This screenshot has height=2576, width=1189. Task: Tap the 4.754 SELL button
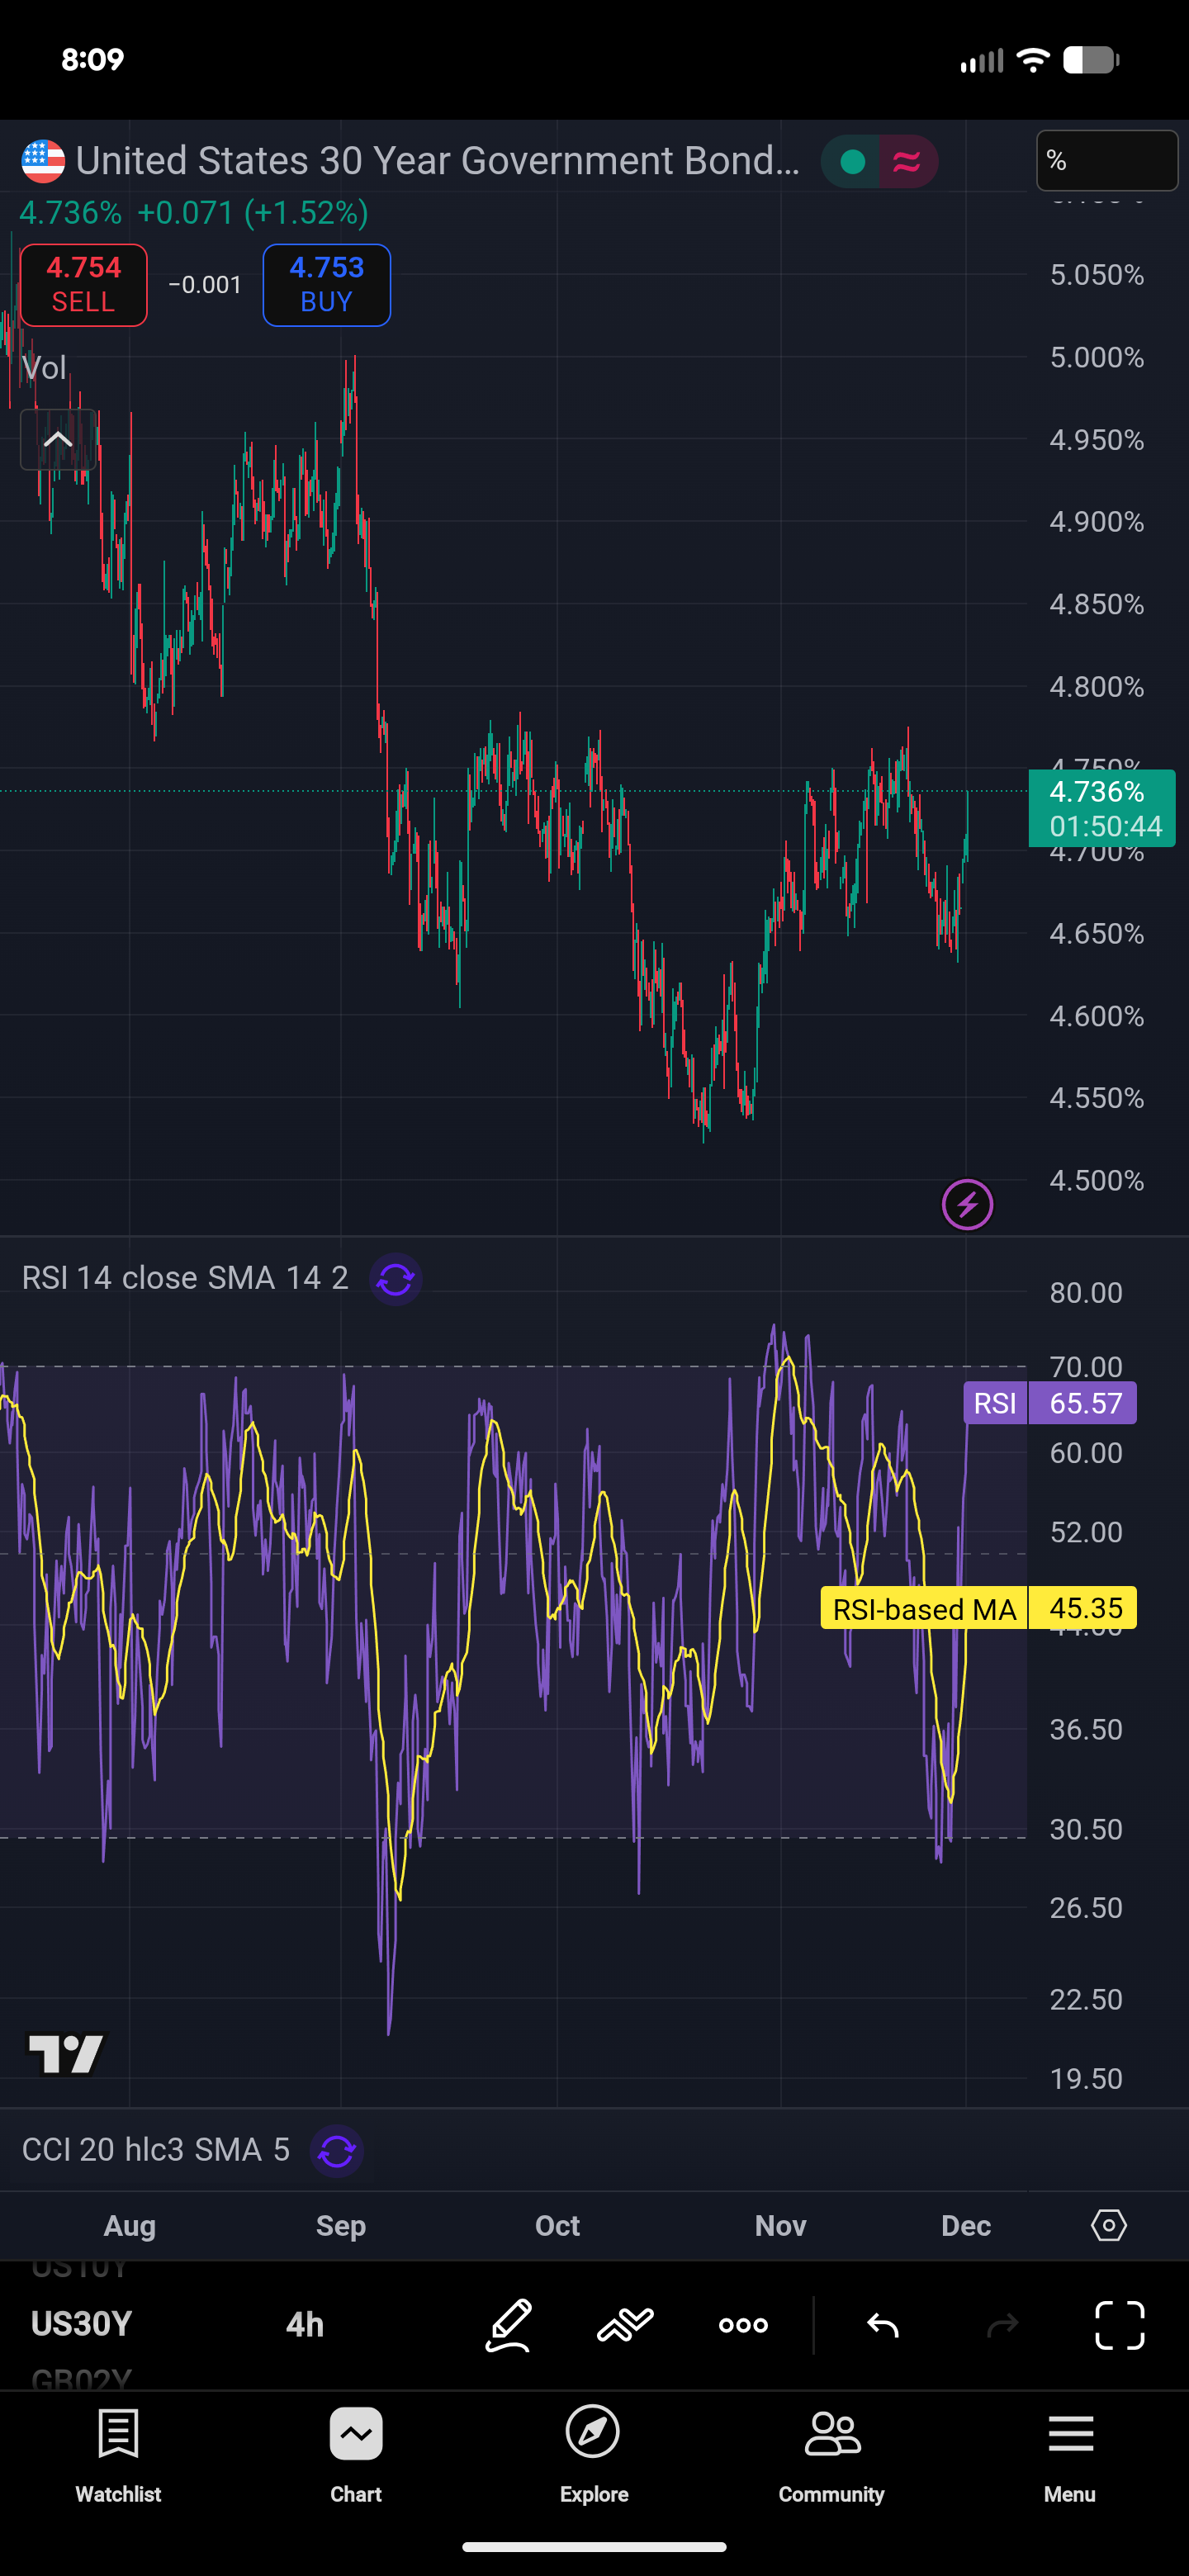(x=84, y=285)
